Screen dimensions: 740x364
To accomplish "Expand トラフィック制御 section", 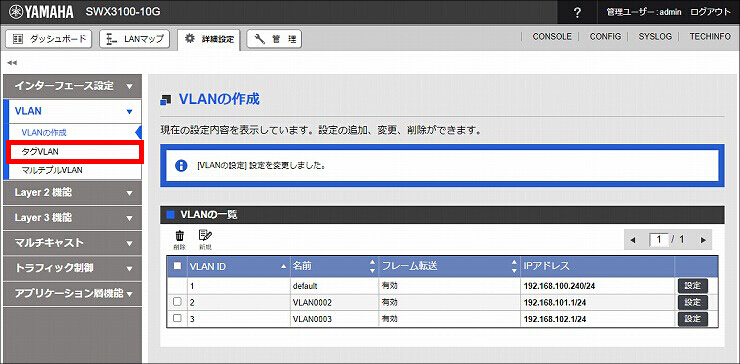I will pyautogui.click(x=72, y=268).
